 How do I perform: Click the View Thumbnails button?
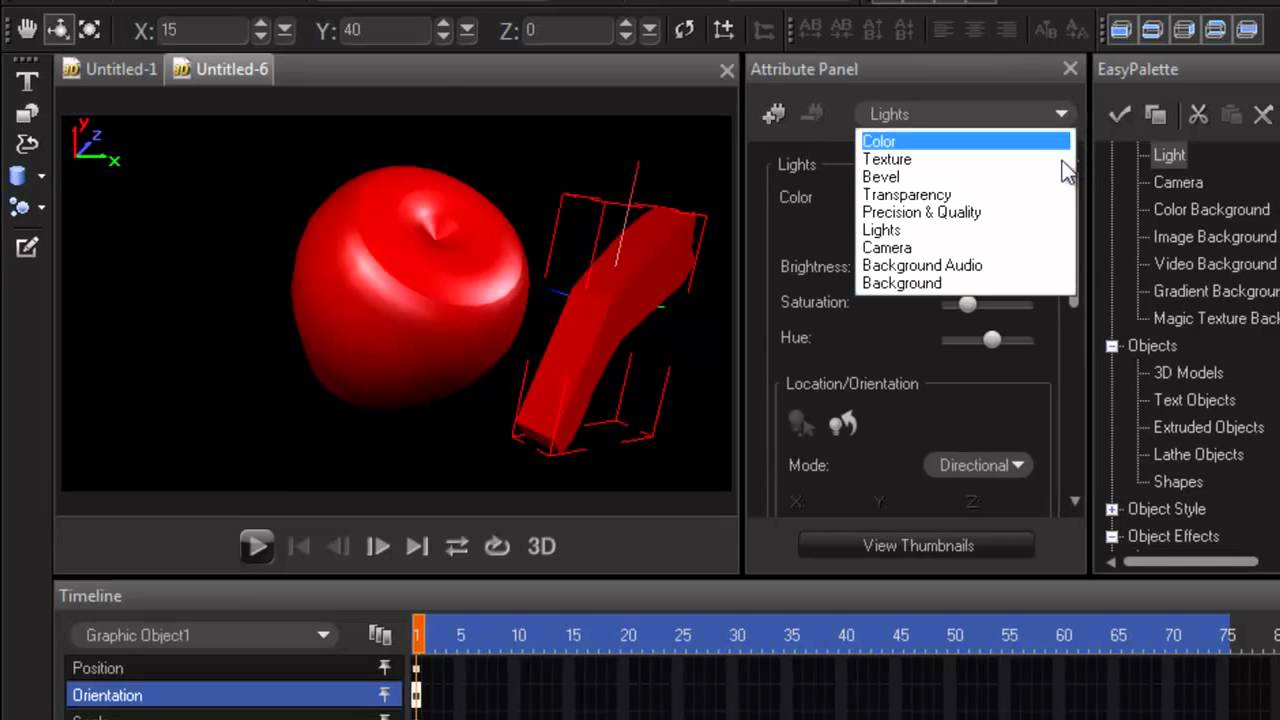coord(917,545)
